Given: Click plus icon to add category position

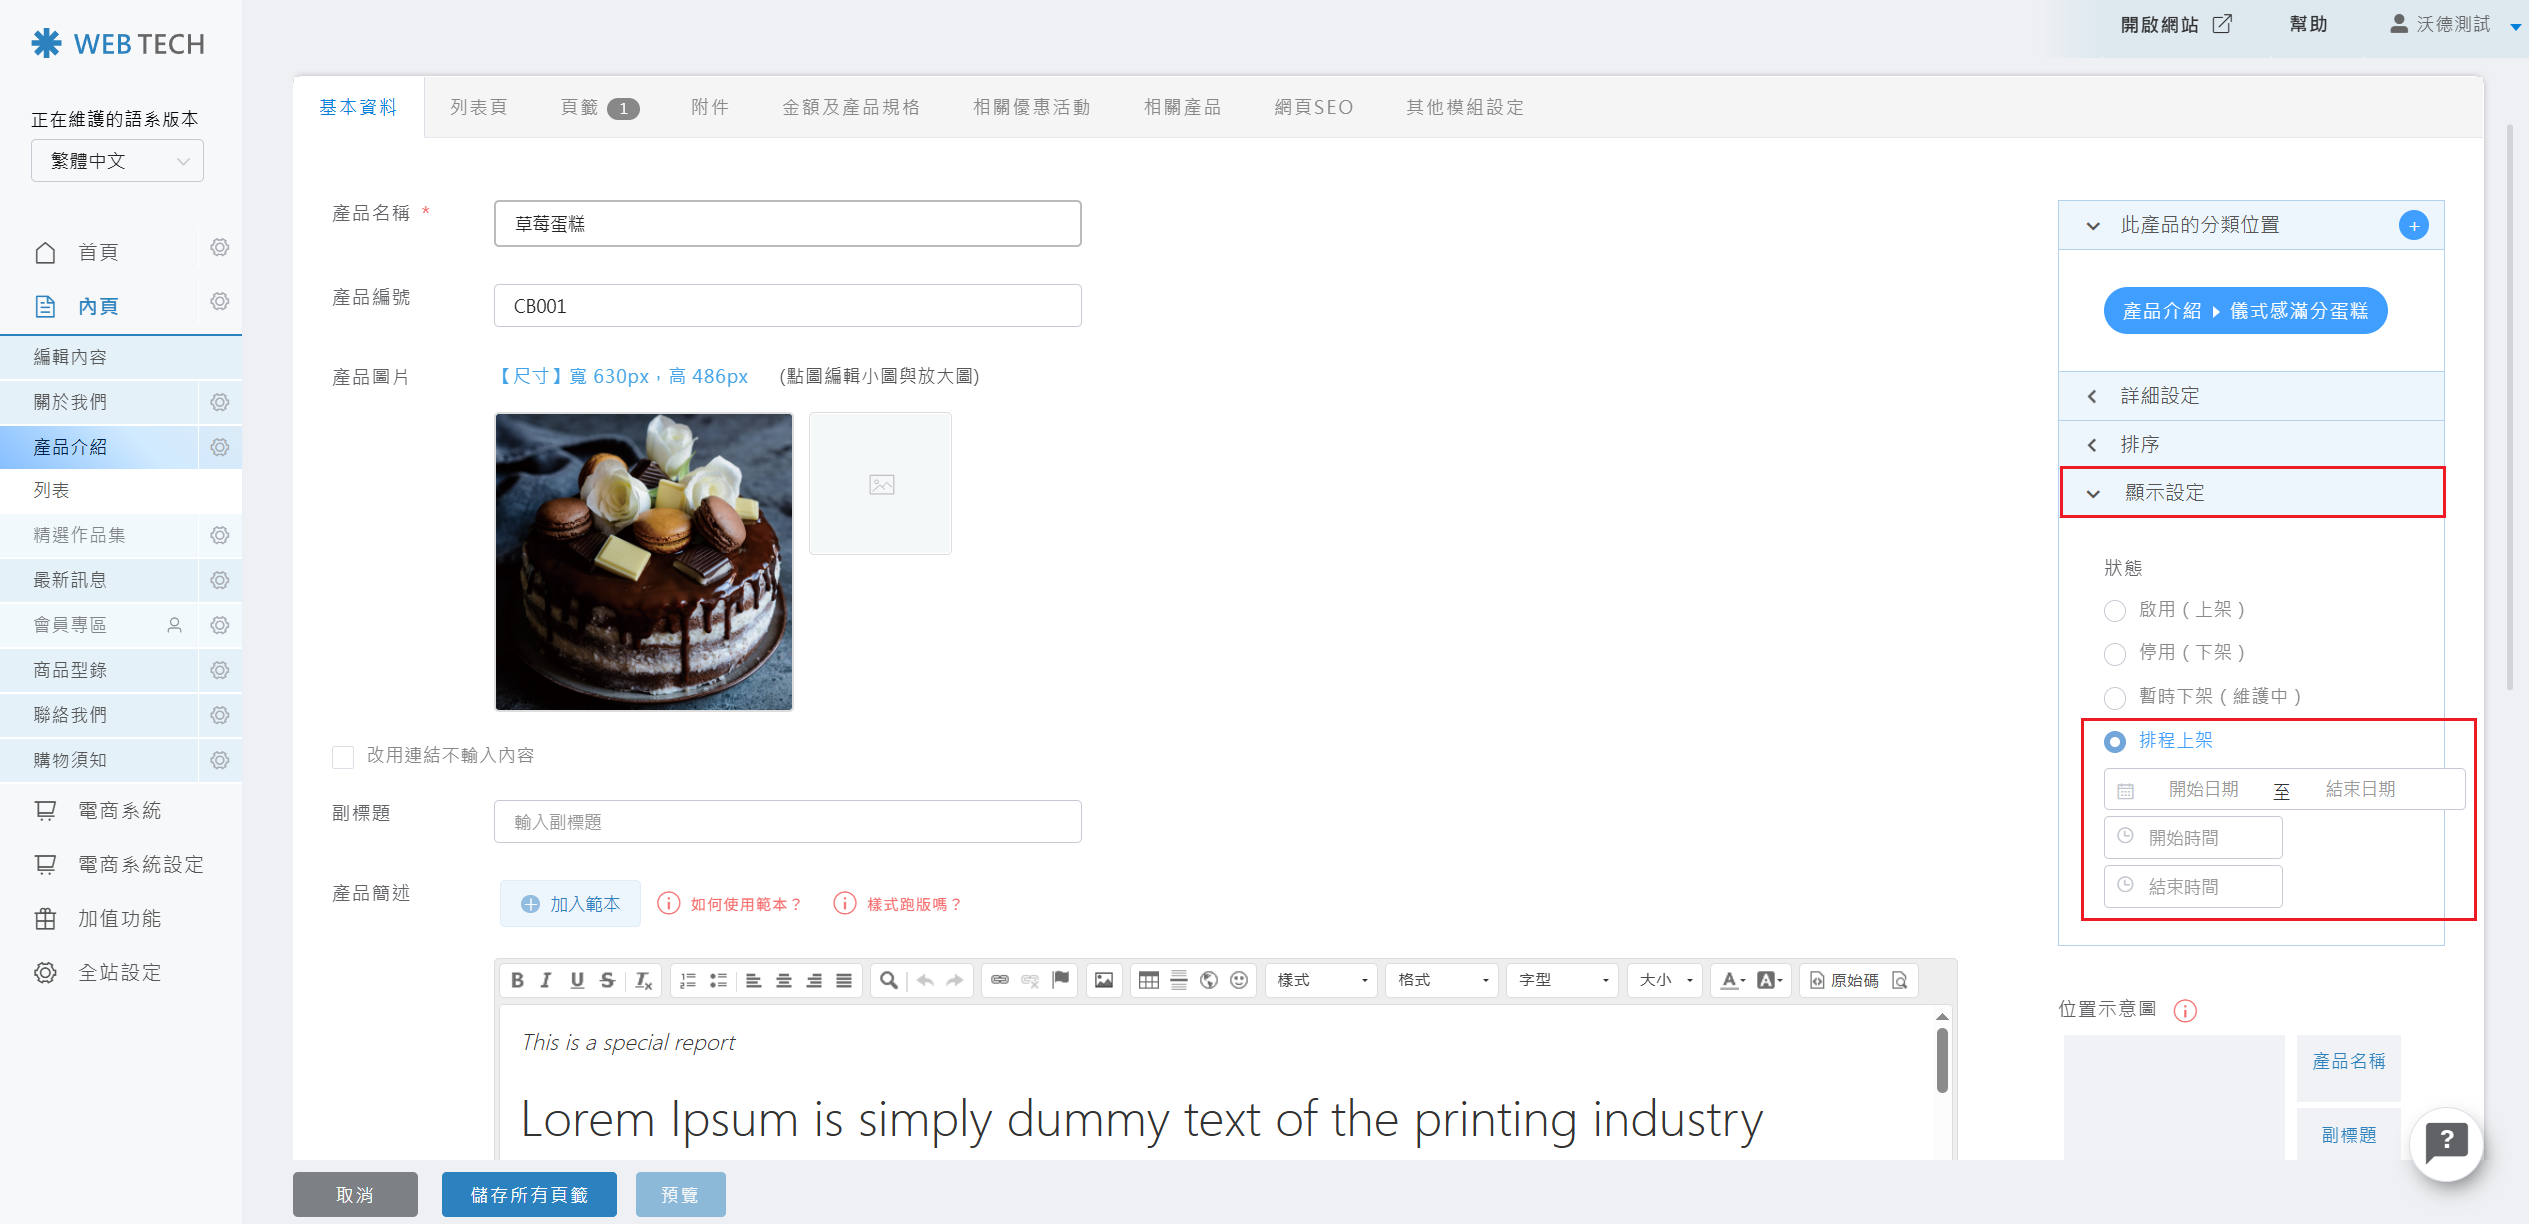Looking at the screenshot, I should [x=2413, y=226].
